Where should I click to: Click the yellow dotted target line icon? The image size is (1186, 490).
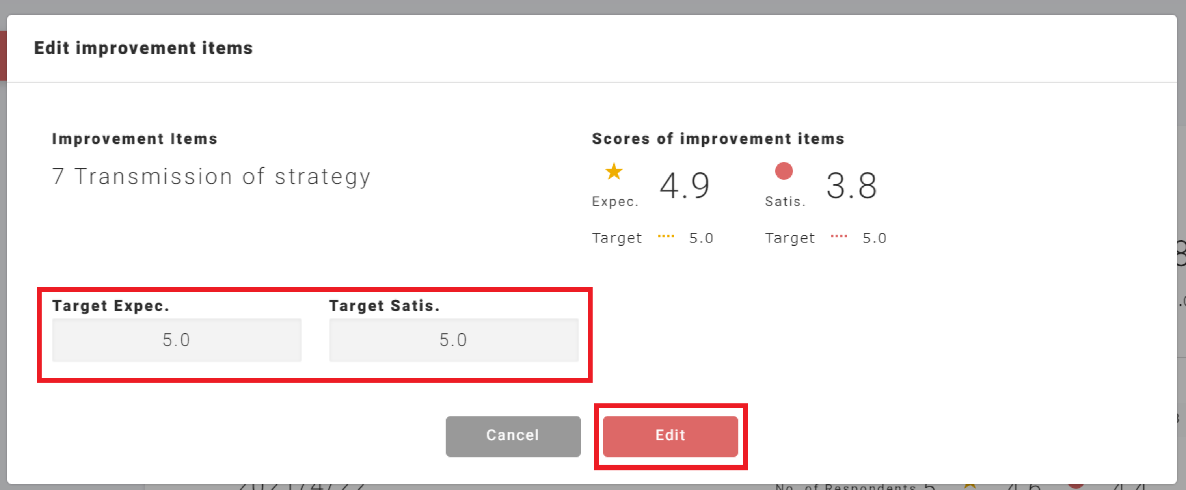pyautogui.click(x=666, y=238)
